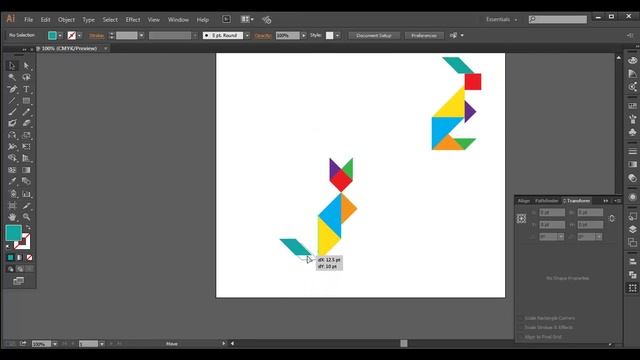
Task: Swap Fill and Stroke arrows
Action: point(28,228)
